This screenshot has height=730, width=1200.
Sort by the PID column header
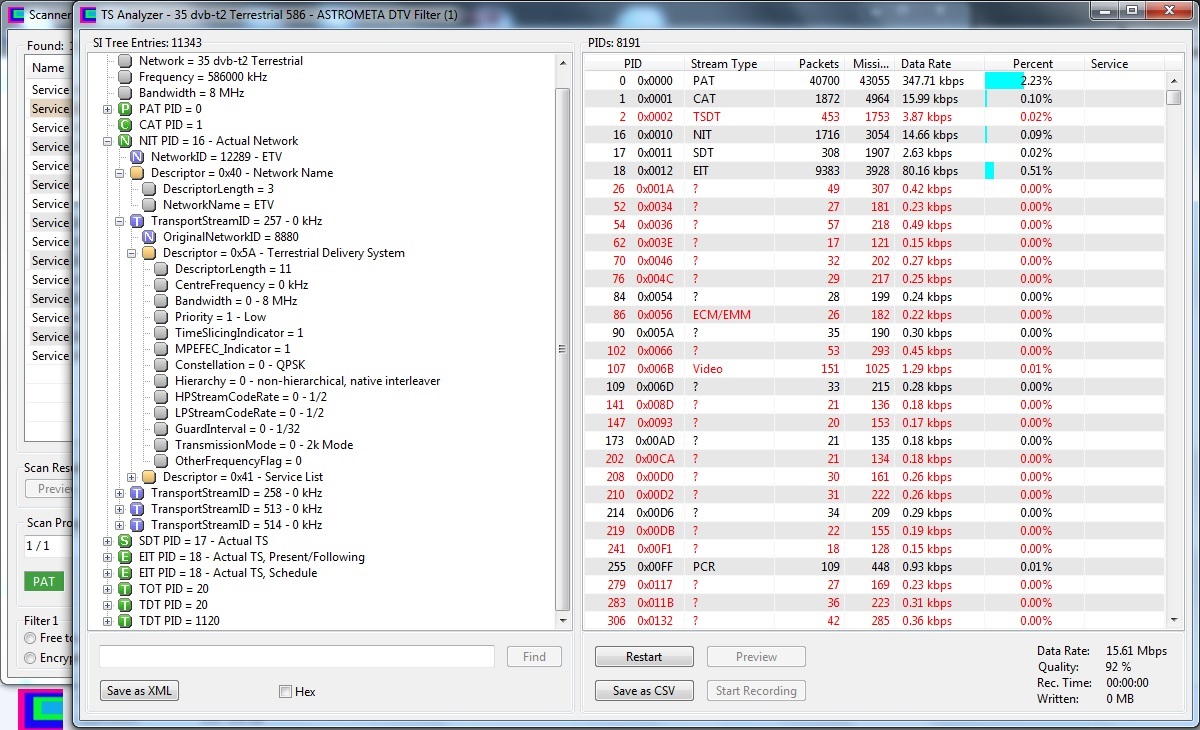[634, 63]
